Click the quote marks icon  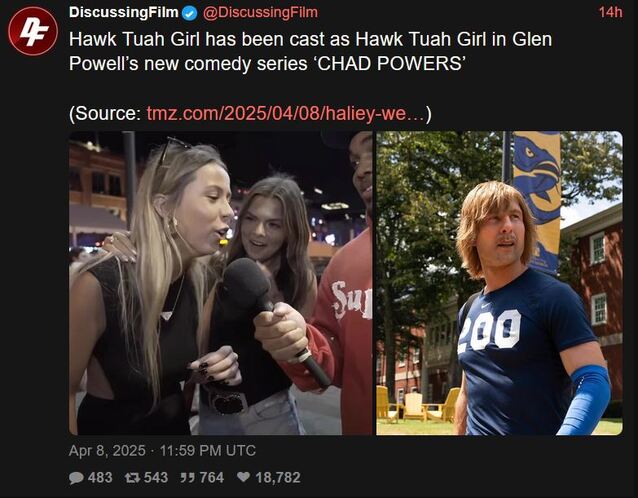(x=188, y=477)
